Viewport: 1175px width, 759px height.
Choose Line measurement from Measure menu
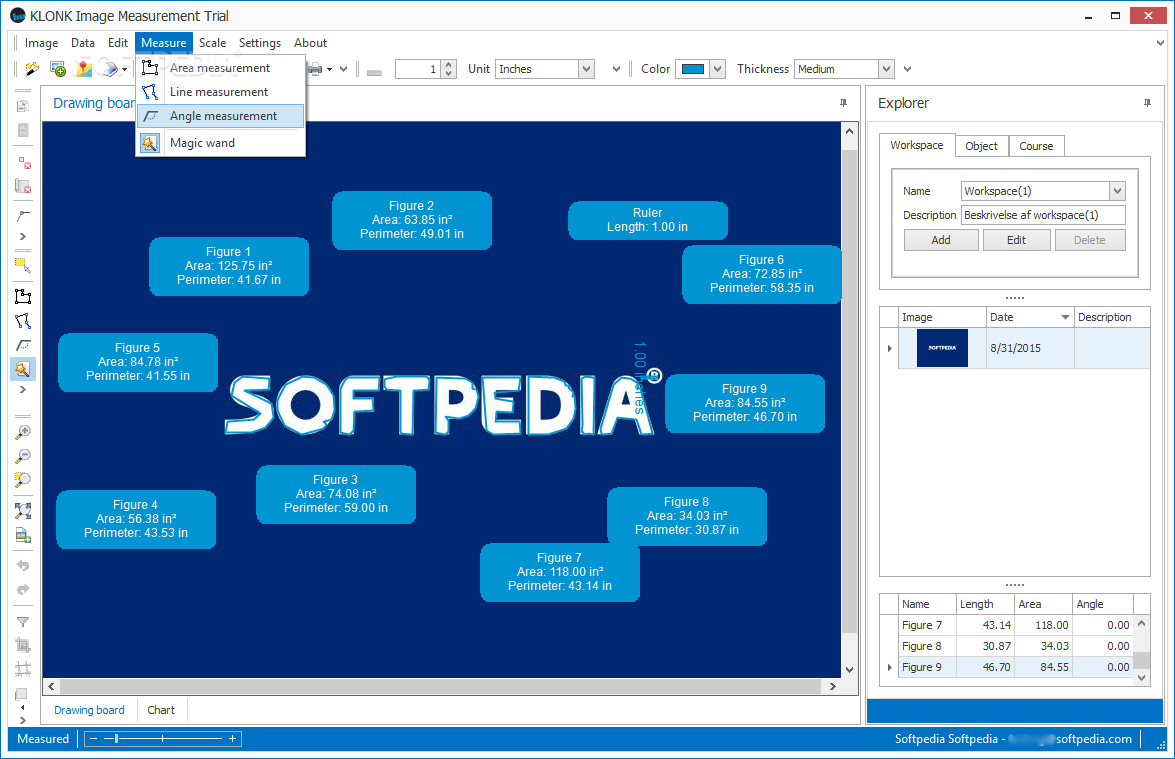[220, 92]
